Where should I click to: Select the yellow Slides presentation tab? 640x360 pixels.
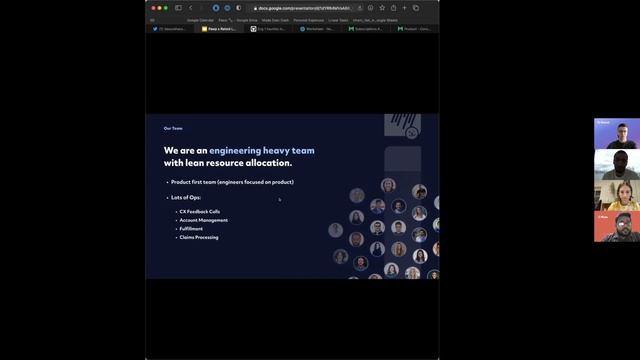click(219, 29)
